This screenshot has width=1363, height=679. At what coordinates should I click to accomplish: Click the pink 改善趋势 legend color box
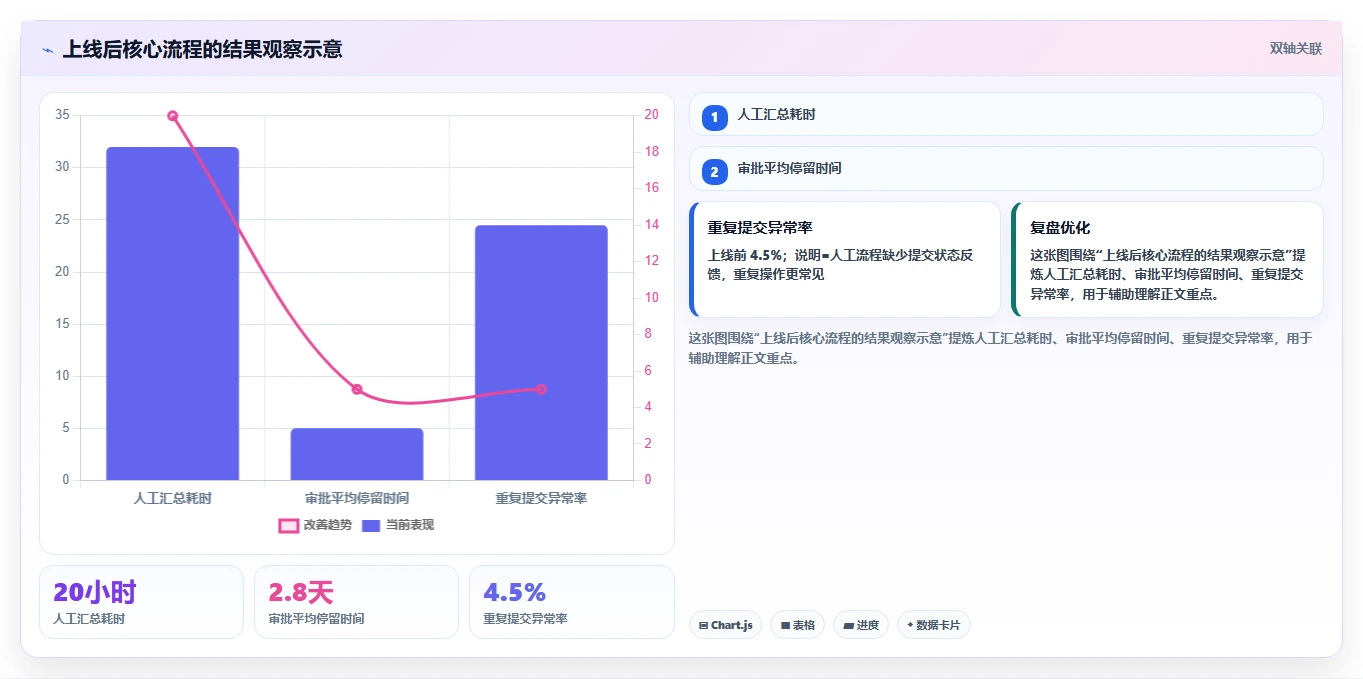pos(288,525)
